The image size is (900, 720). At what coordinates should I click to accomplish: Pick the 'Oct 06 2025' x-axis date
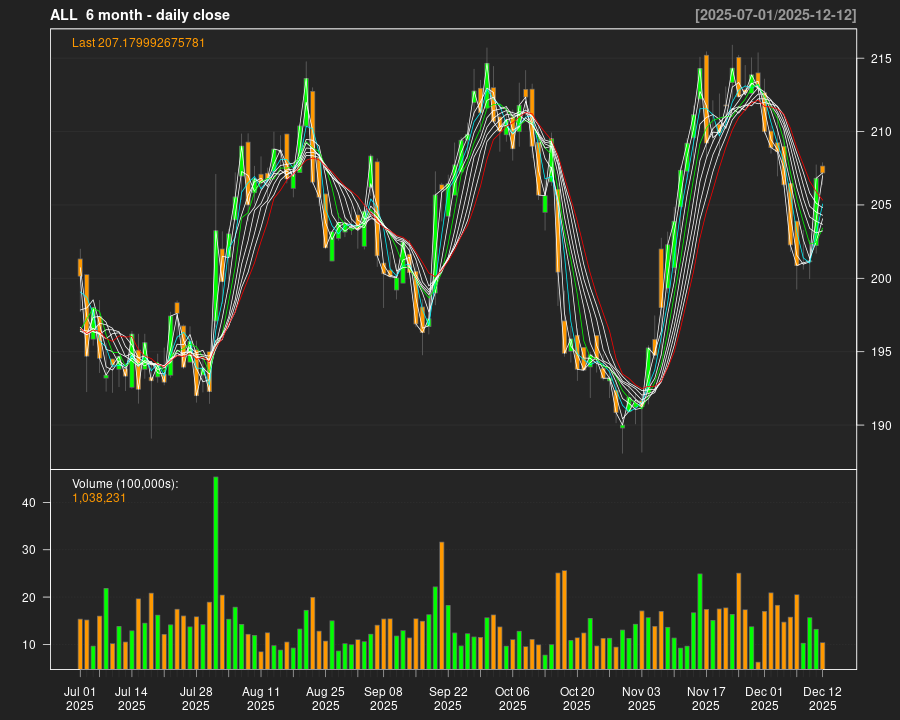[512, 698]
